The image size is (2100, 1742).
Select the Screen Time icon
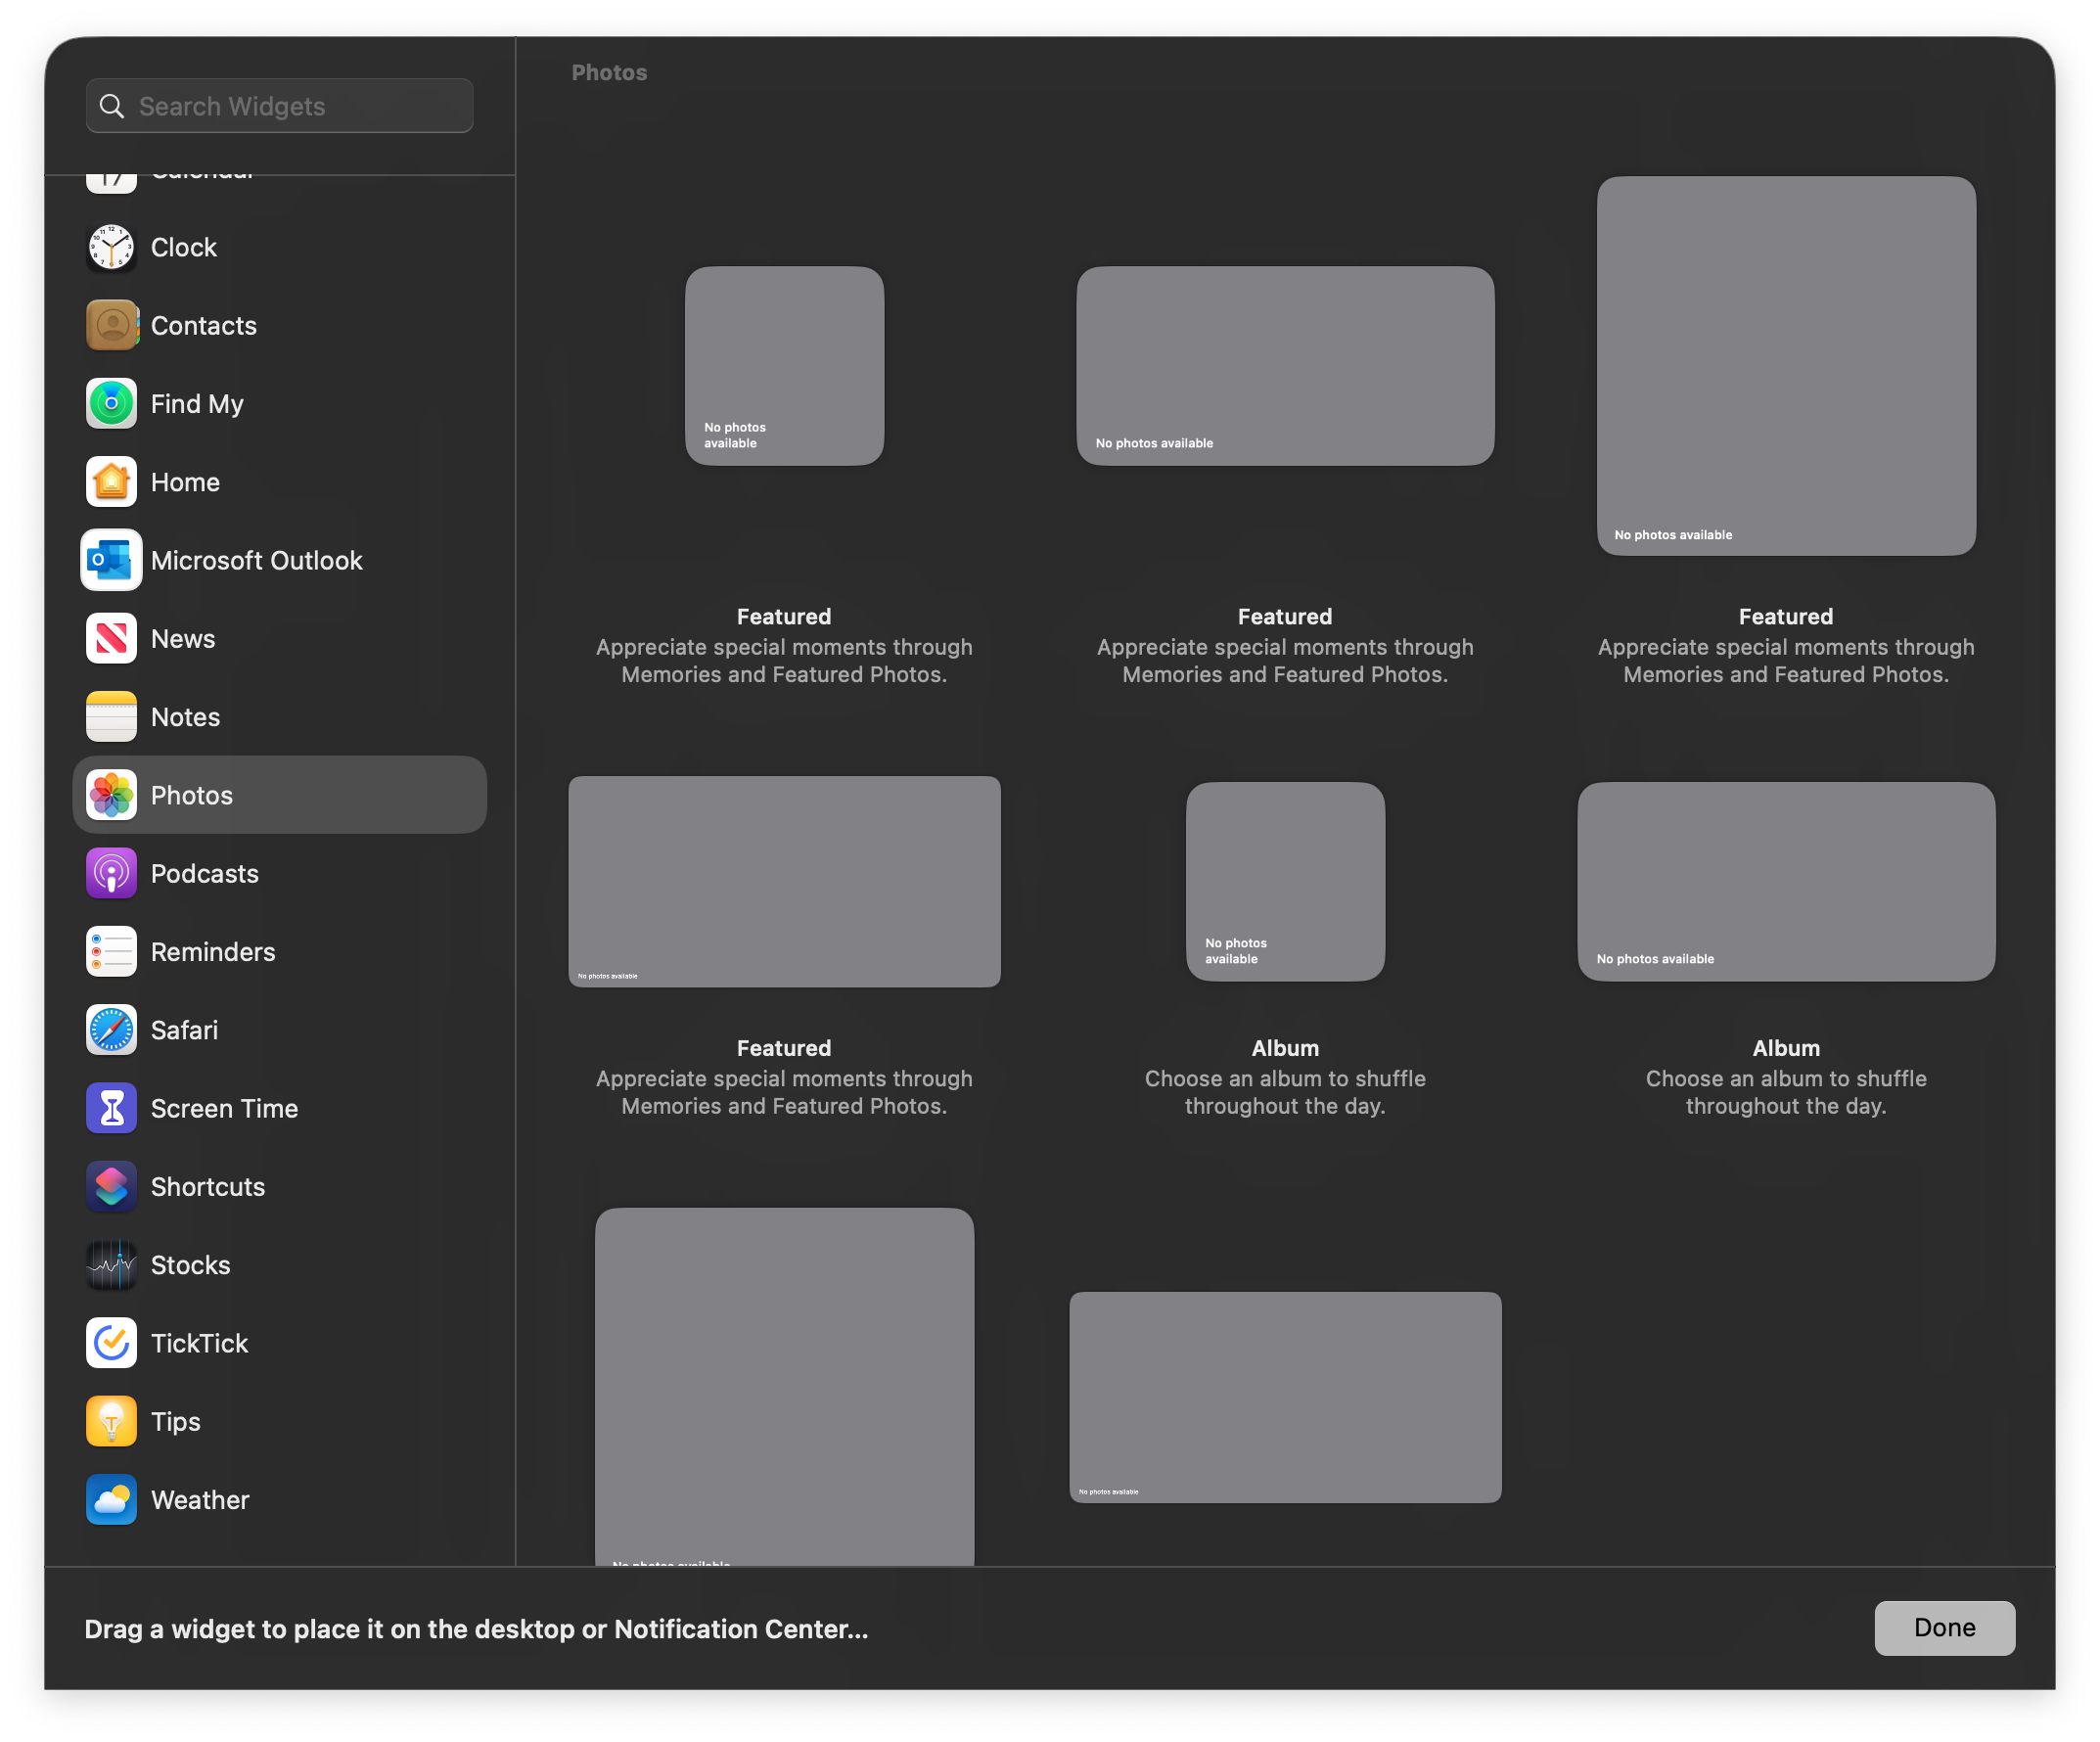coord(111,1108)
